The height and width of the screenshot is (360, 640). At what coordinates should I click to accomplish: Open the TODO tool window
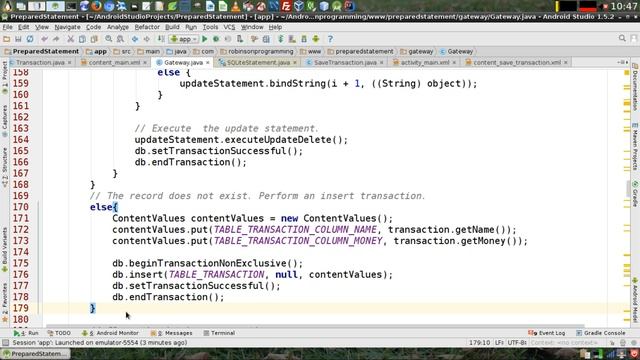pyautogui.click(x=59, y=333)
